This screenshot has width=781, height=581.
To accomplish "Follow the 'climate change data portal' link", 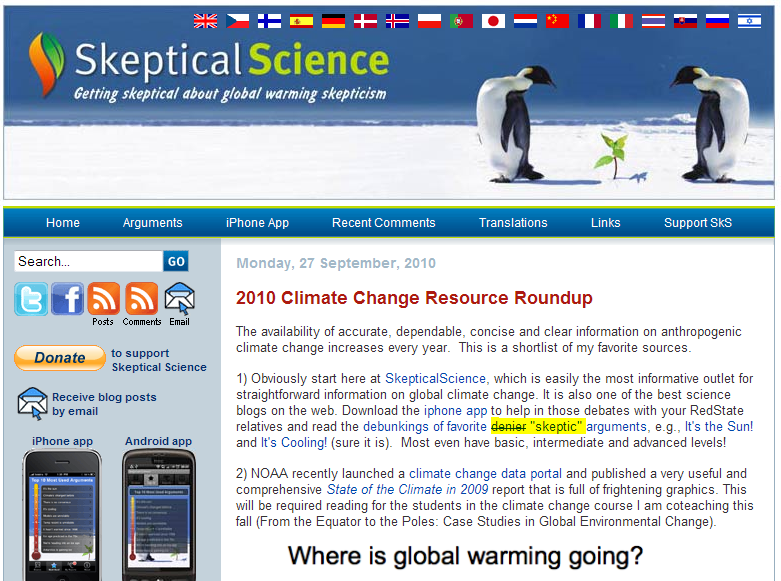I will 475,473.
